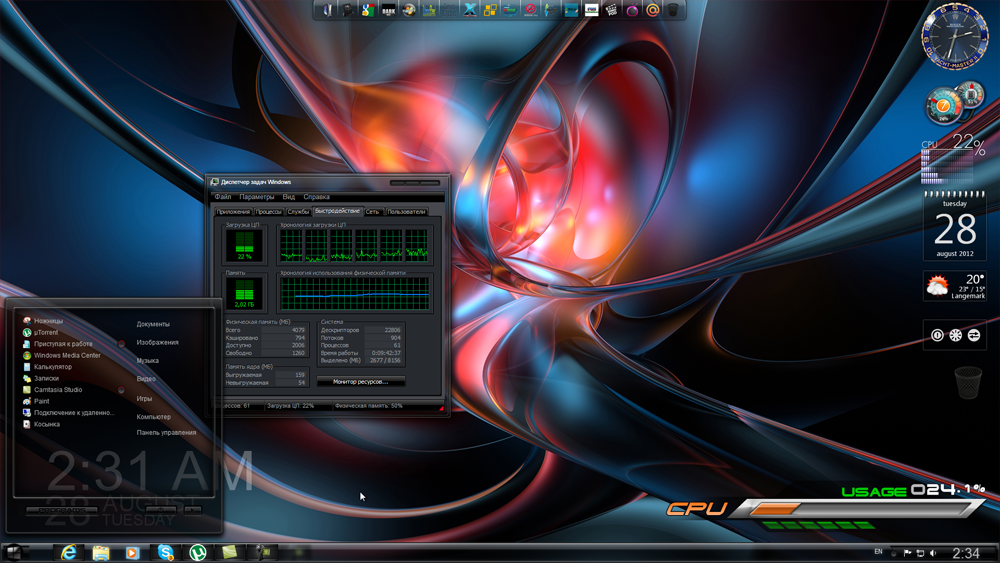Open Paint from the Start menu
Screen dimensions: 1000x563
36,401
